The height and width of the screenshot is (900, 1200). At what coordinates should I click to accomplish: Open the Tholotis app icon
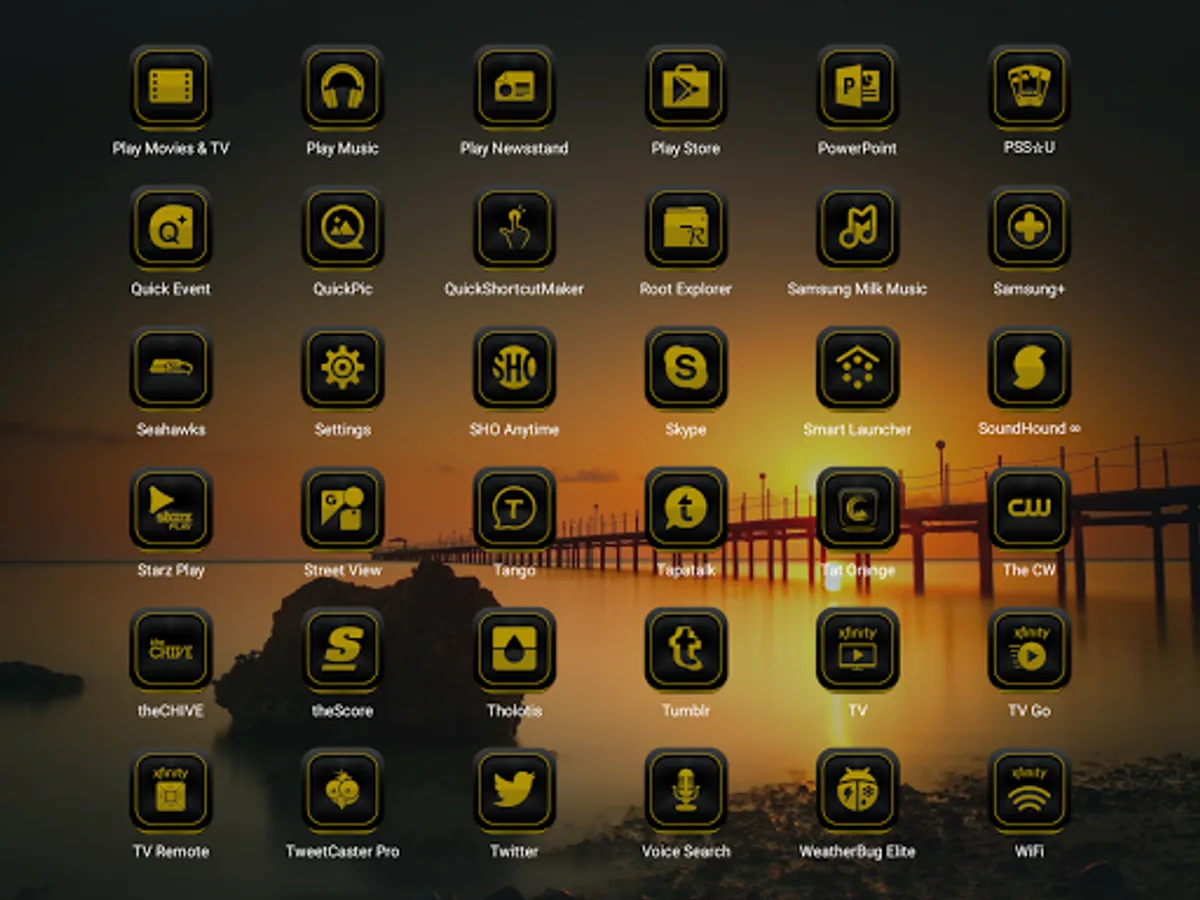point(514,651)
